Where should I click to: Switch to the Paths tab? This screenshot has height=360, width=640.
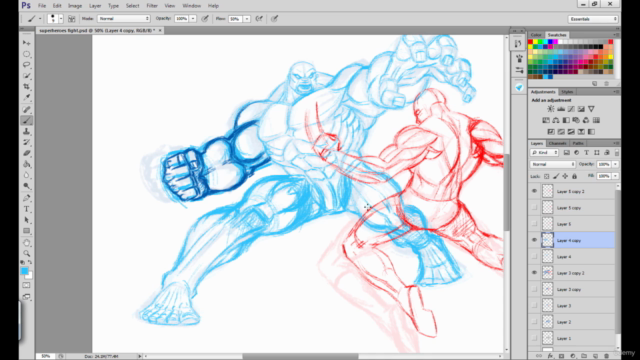pos(578,143)
